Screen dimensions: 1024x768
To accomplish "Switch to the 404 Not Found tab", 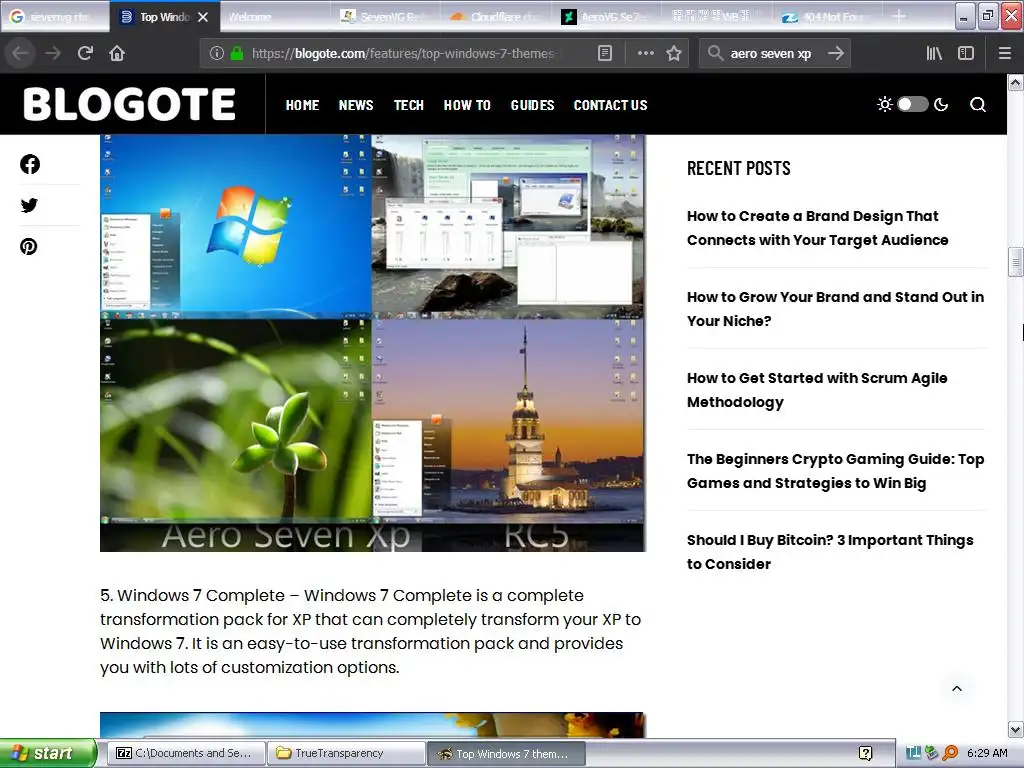I will point(827,16).
